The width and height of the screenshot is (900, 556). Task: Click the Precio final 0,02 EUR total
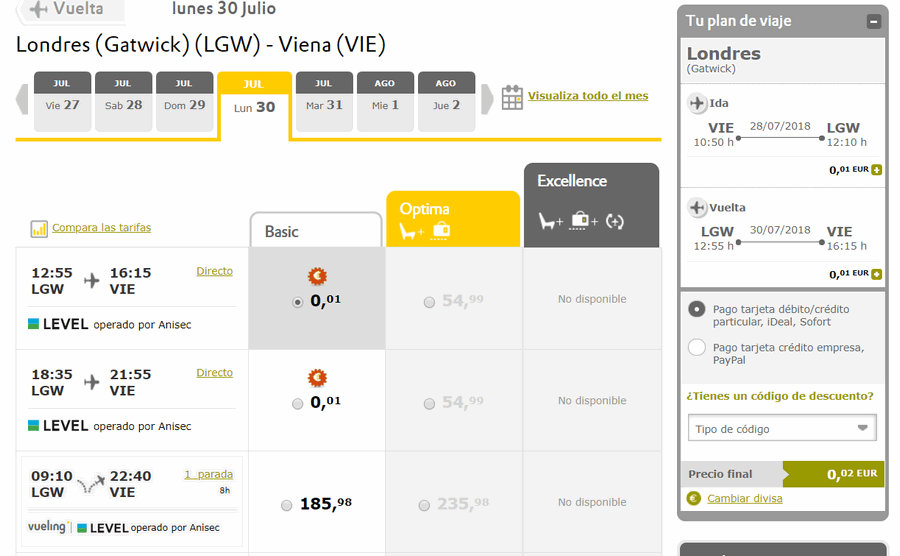pos(783,474)
